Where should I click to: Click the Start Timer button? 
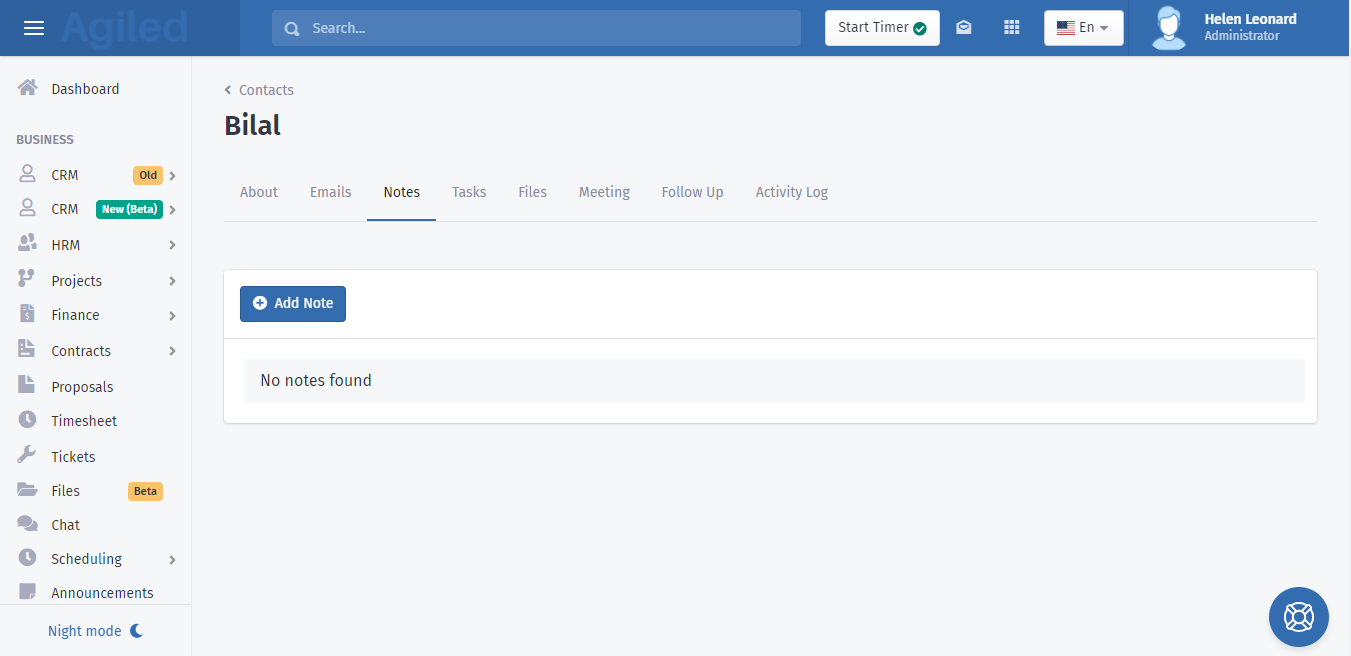(x=881, y=28)
